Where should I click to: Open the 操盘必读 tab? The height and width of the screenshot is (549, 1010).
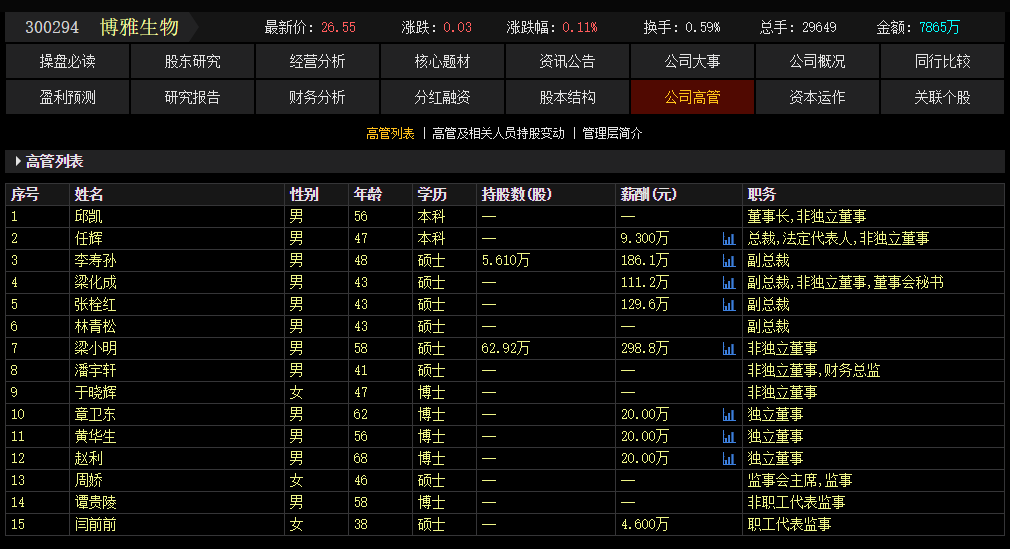point(68,61)
